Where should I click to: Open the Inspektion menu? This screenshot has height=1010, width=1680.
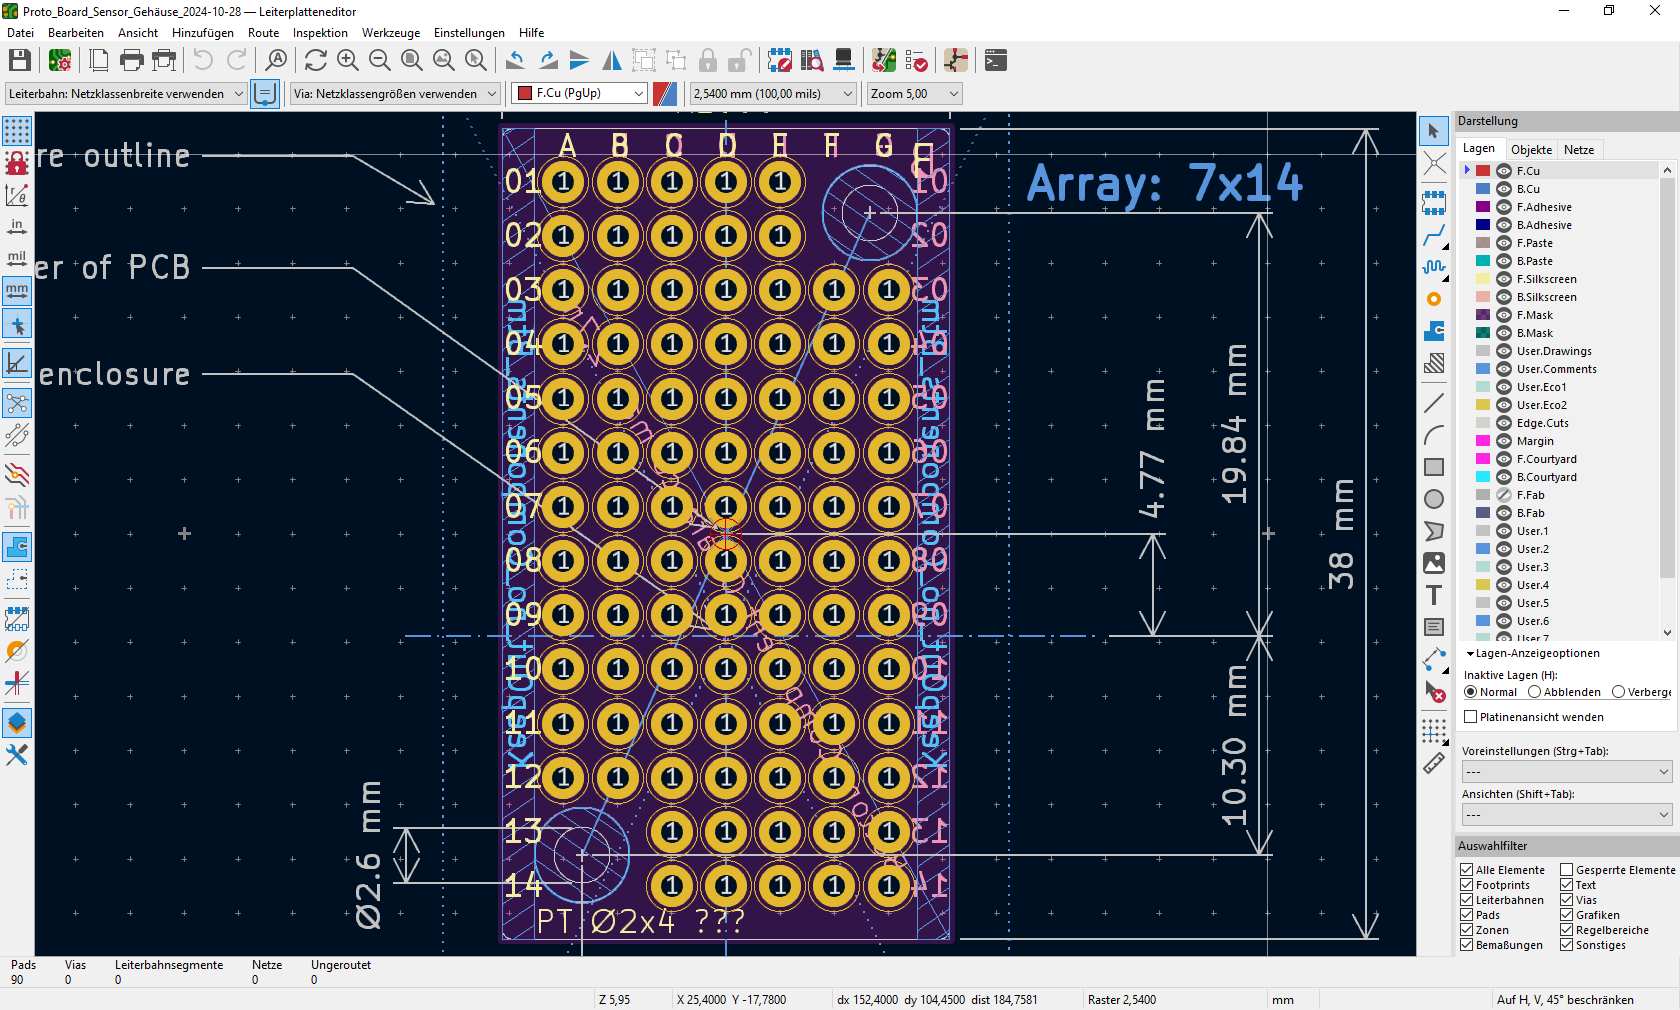[x=320, y=33]
